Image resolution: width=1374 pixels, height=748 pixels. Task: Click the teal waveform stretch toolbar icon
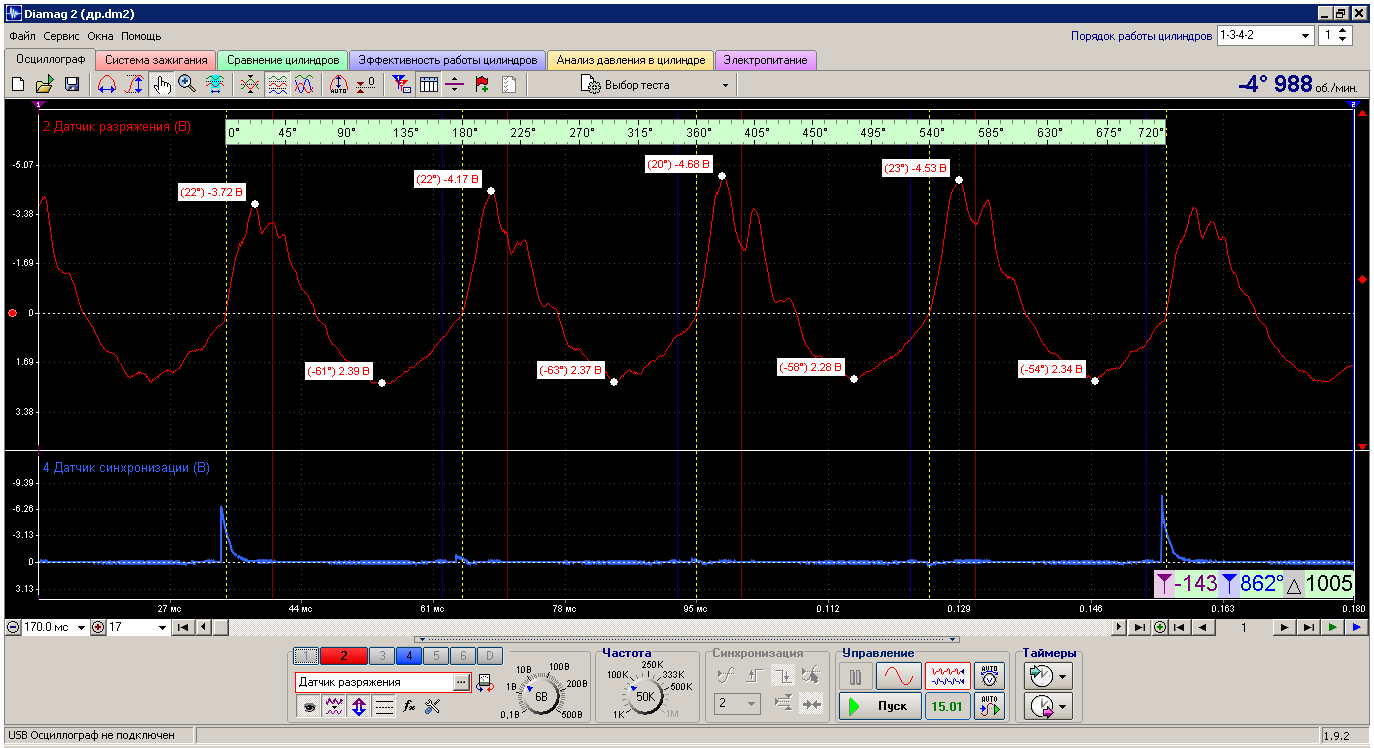[x=214, y=85]
